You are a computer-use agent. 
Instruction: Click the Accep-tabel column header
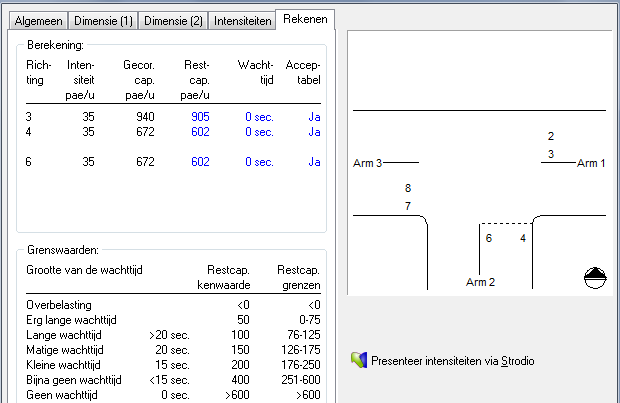click(303, 72)
